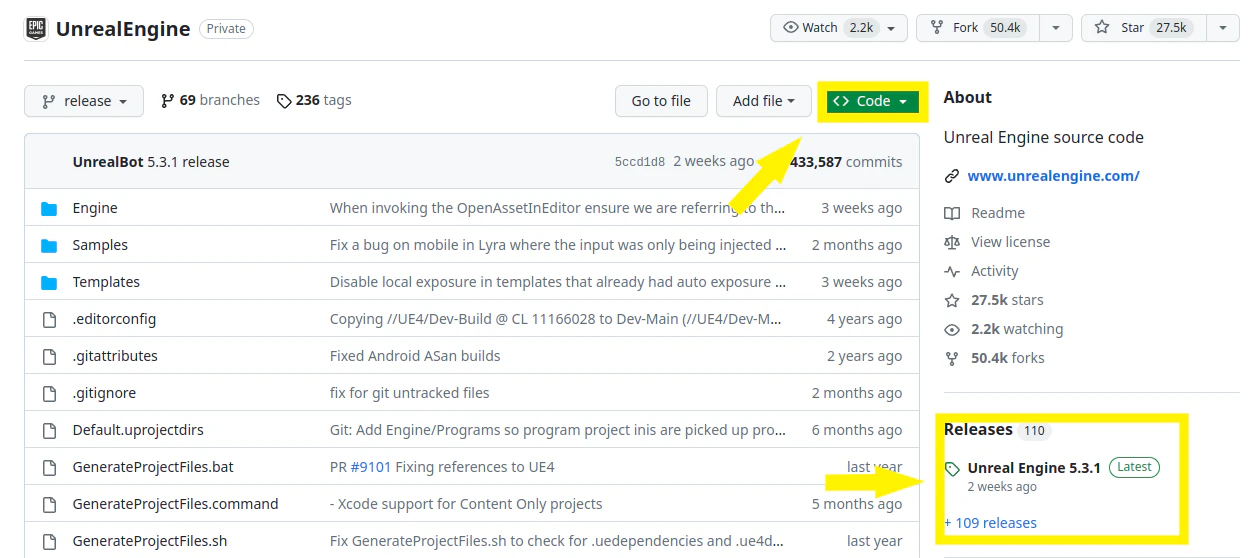Click the eye icon beside 2.2k watching
1256x558 pixels.
(x=952, y=329)
